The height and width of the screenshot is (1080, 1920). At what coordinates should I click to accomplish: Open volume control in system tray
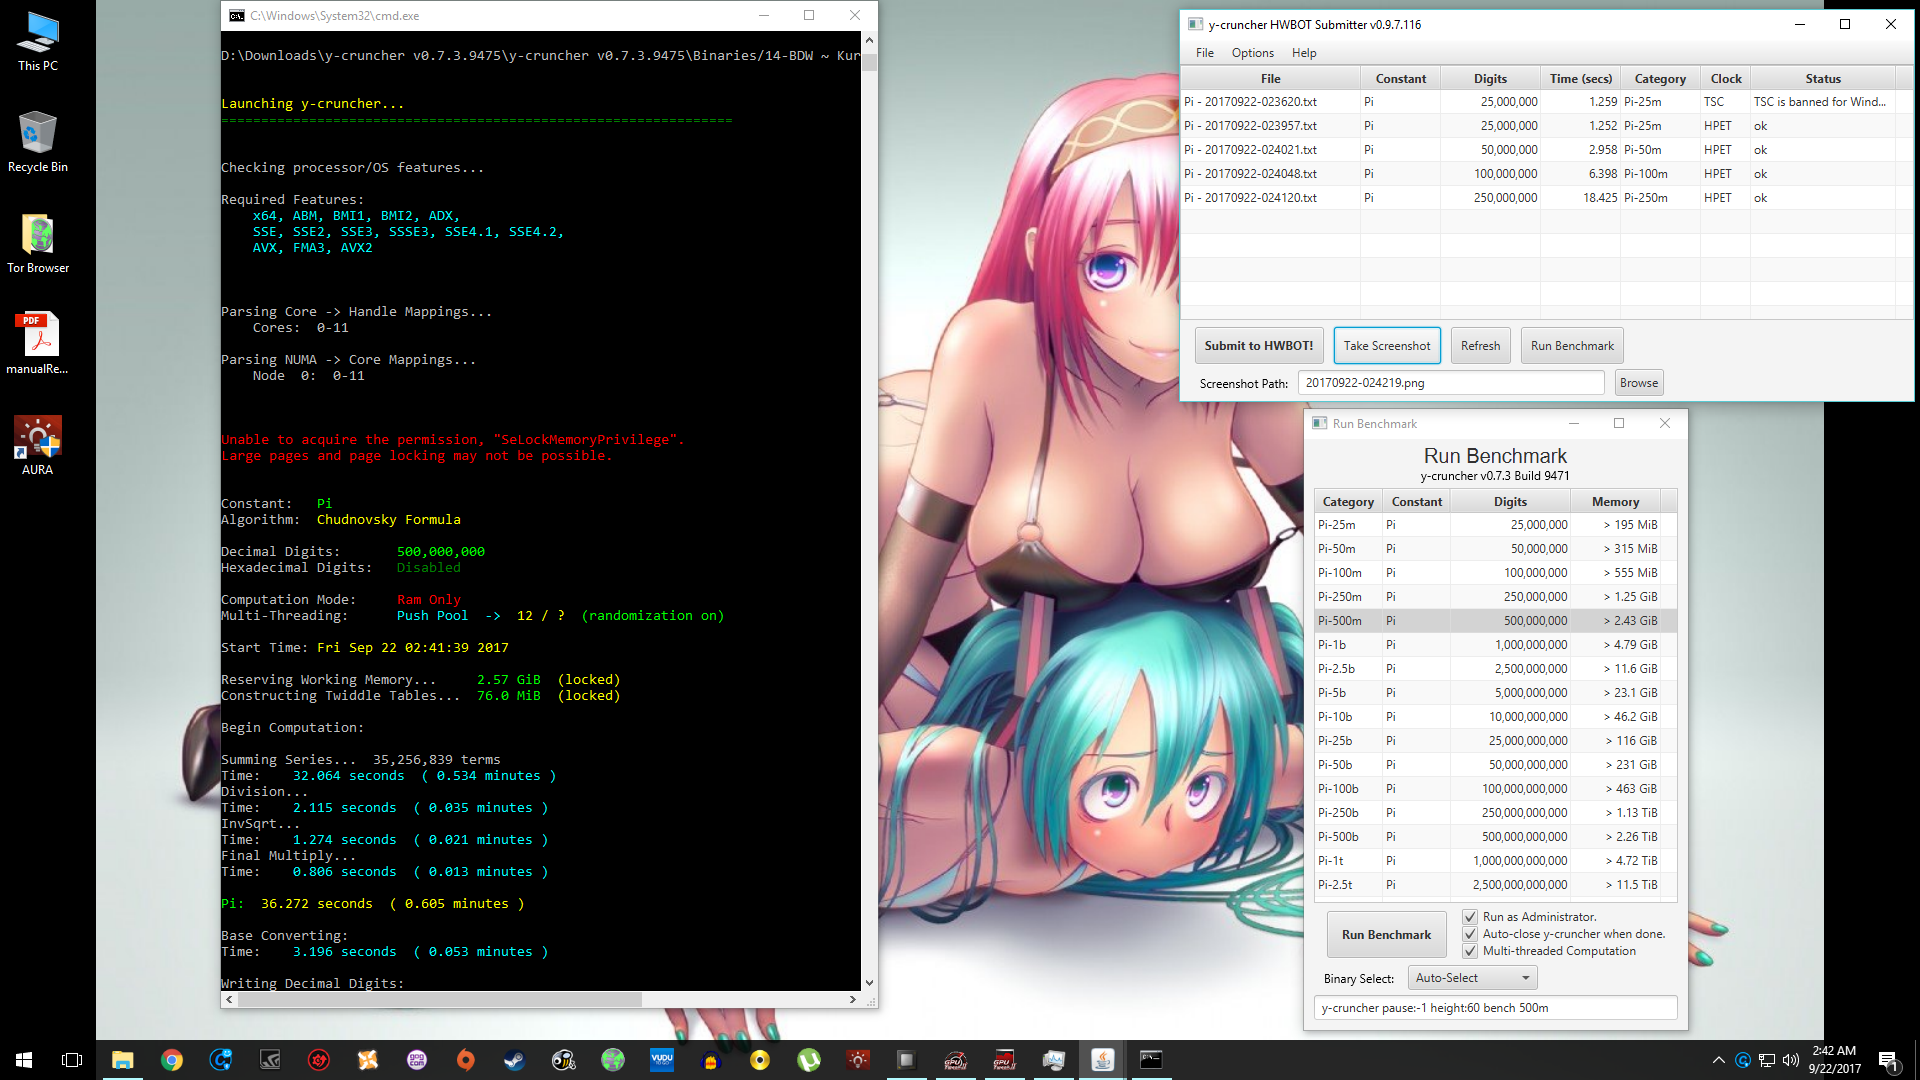(x=1790, y=1060)
